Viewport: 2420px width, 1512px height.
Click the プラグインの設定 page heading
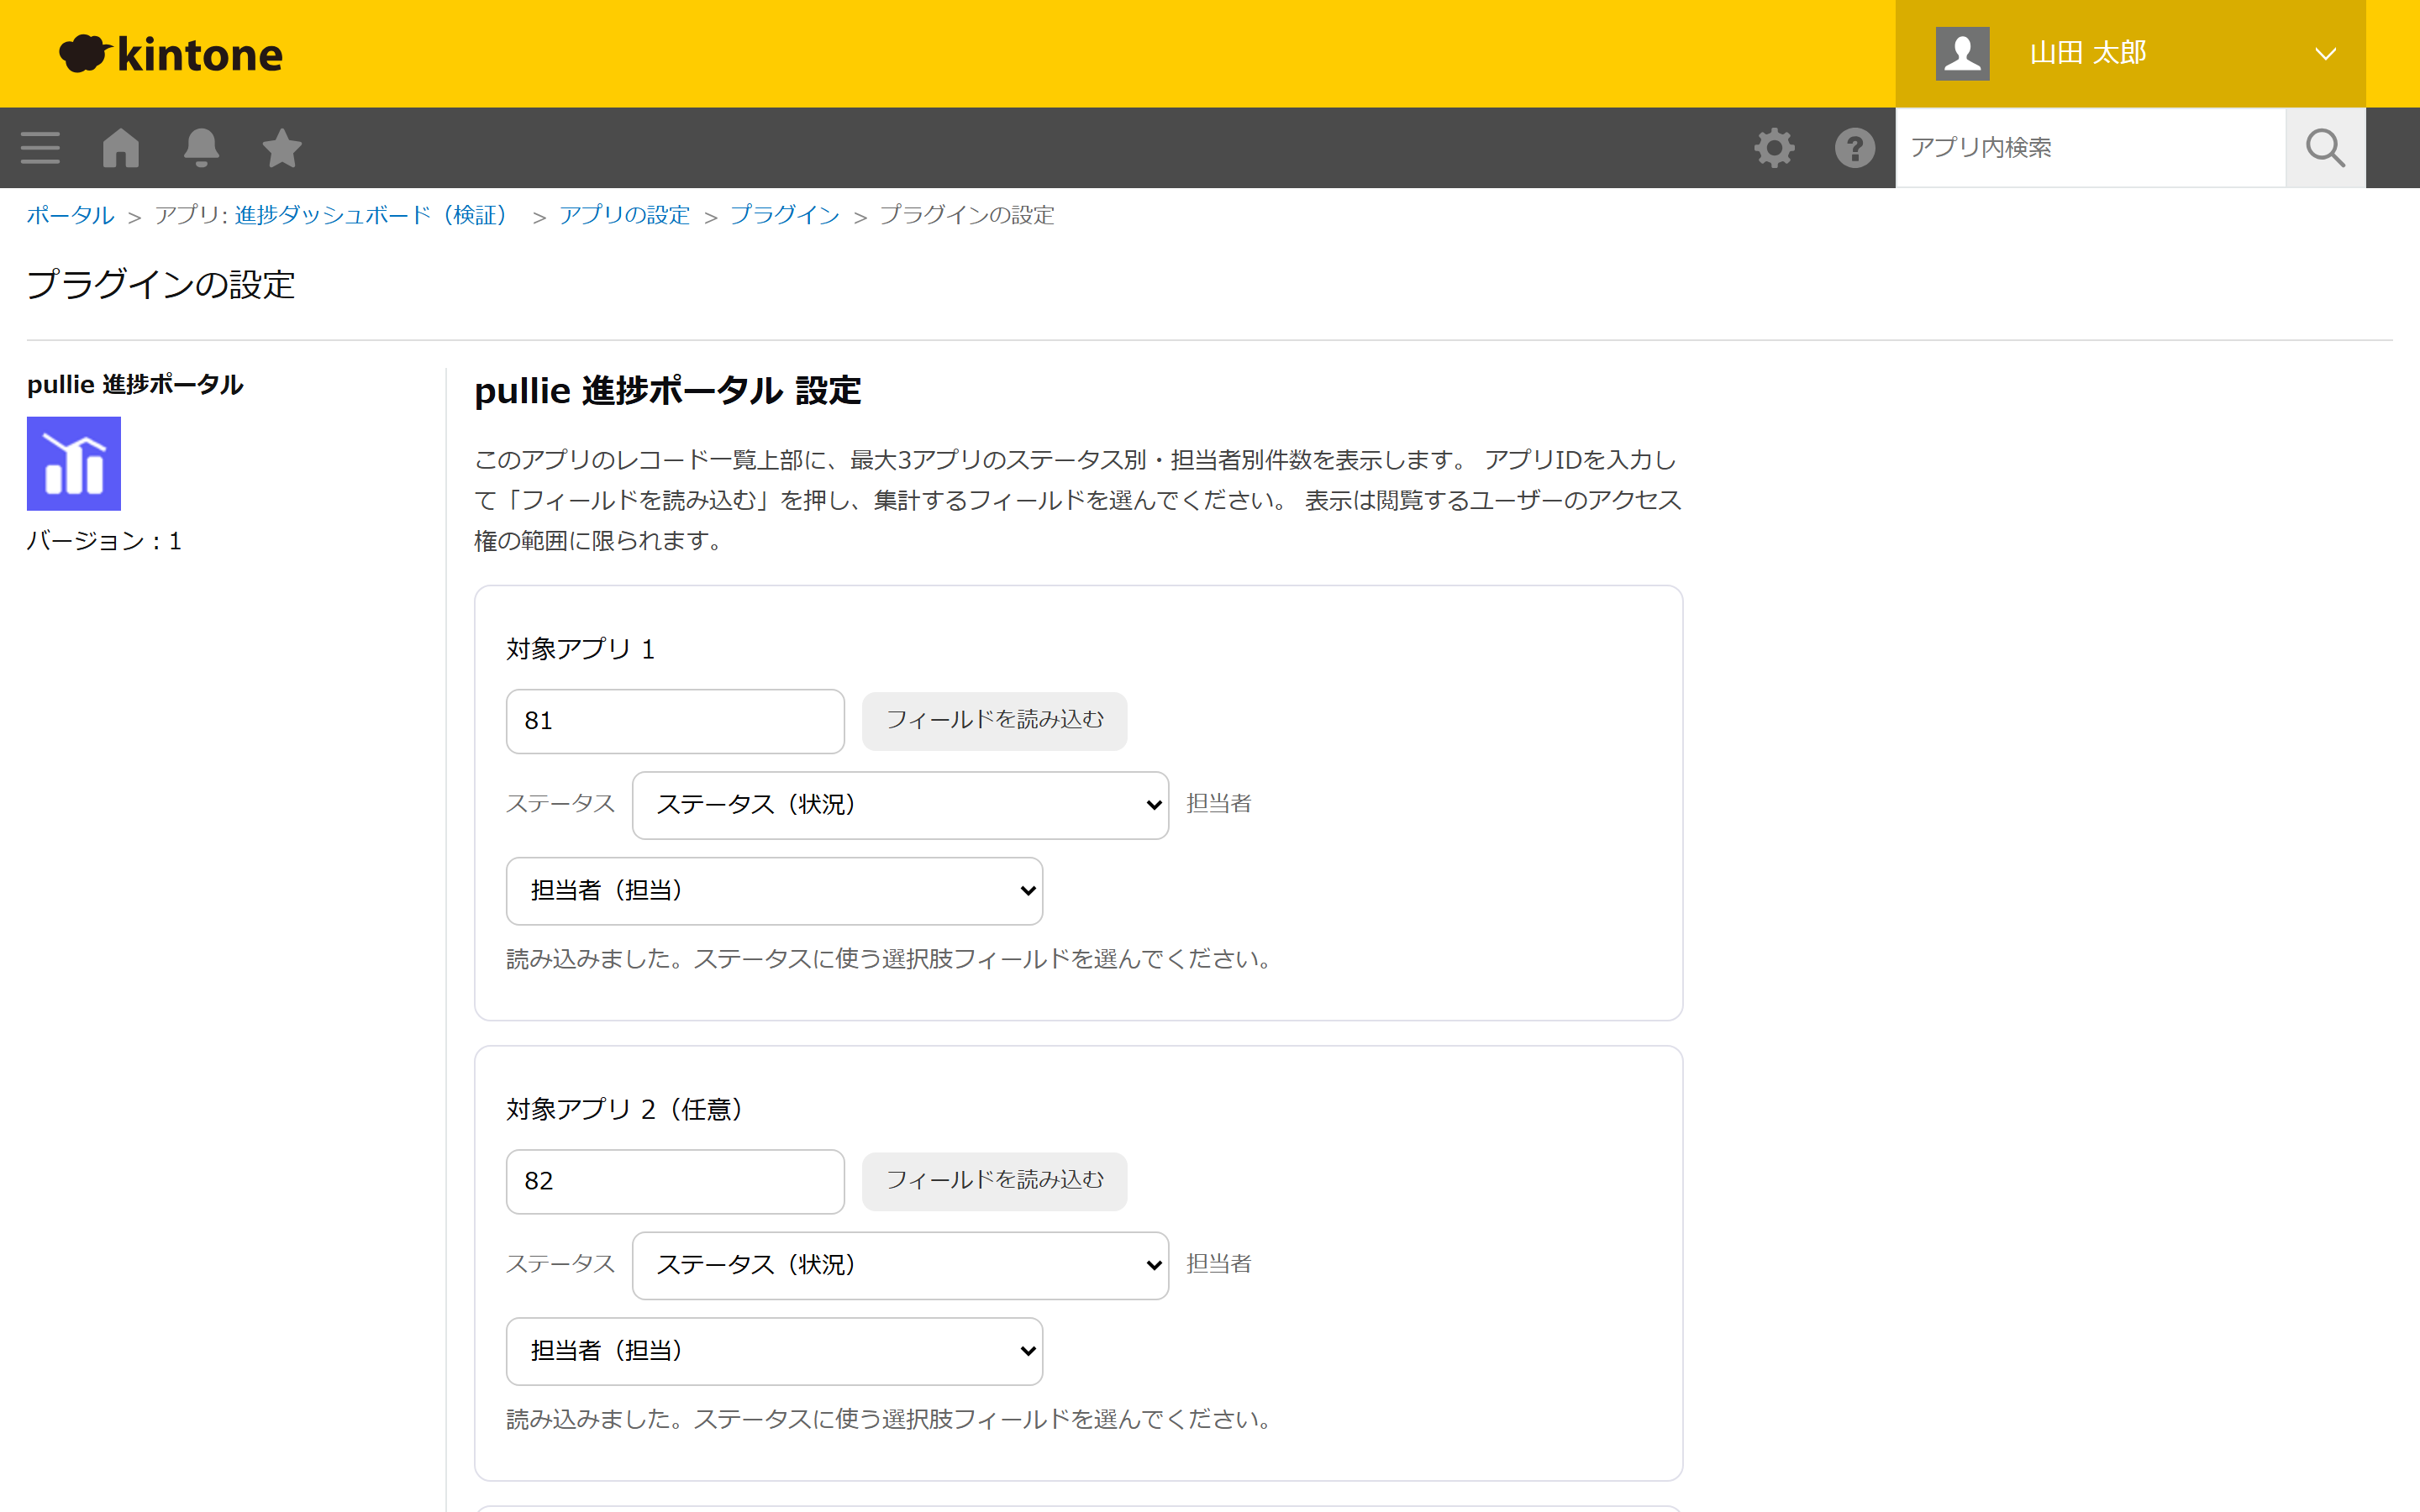click(160, 285)
